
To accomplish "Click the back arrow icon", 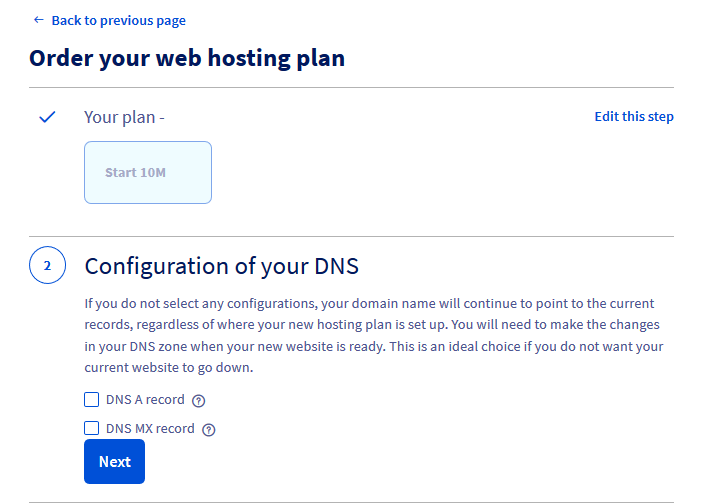I will (x=38, y=20).
